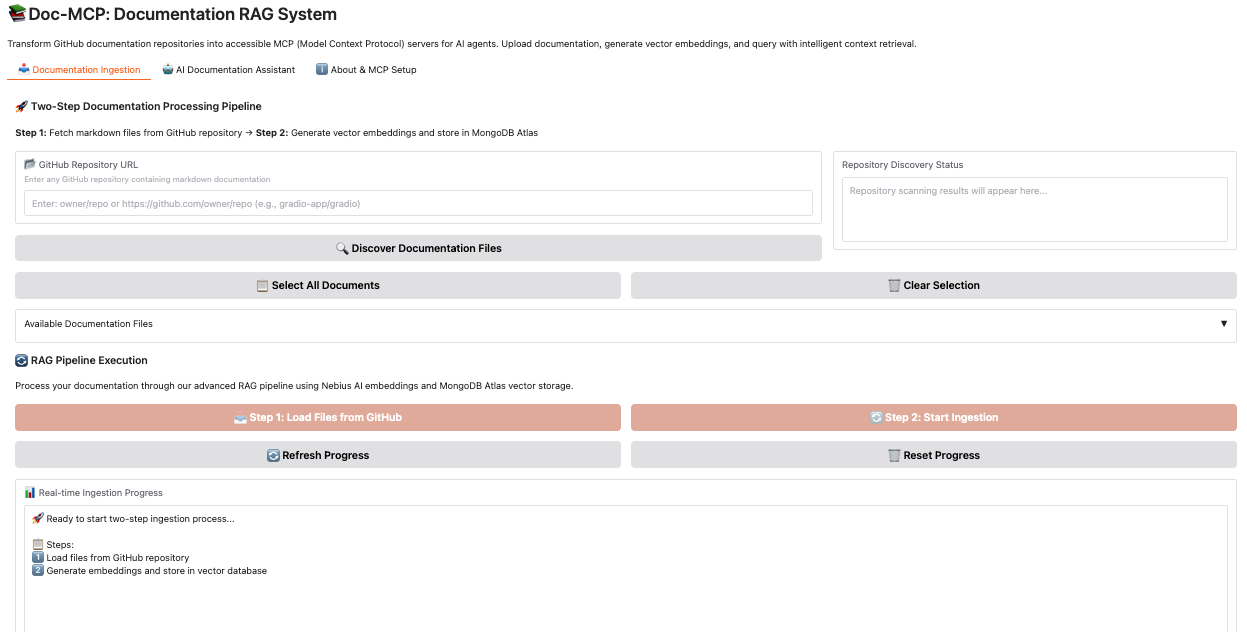Image resolution: width=1247 pixels, height=632 pixels.
Task: Expand the Available Documentation Files panel
Action: point(1224,324)
